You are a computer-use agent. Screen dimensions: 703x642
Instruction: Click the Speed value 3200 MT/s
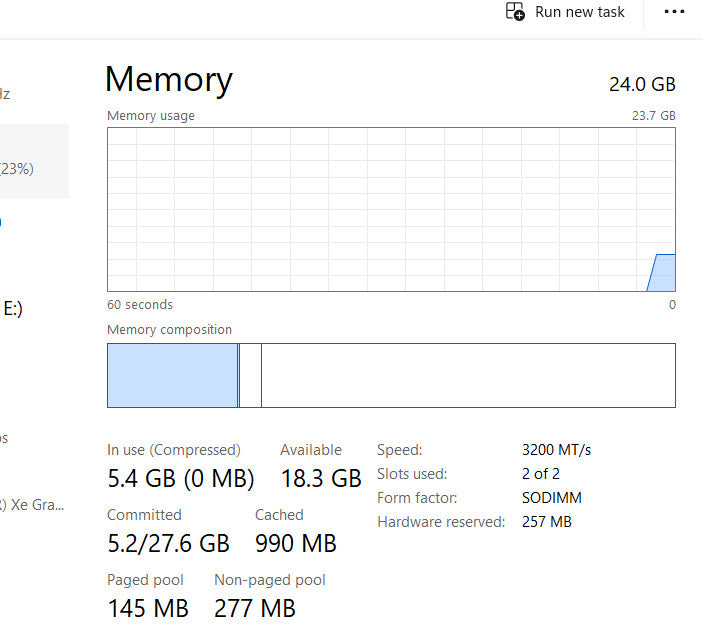click(x=556, y=450)
